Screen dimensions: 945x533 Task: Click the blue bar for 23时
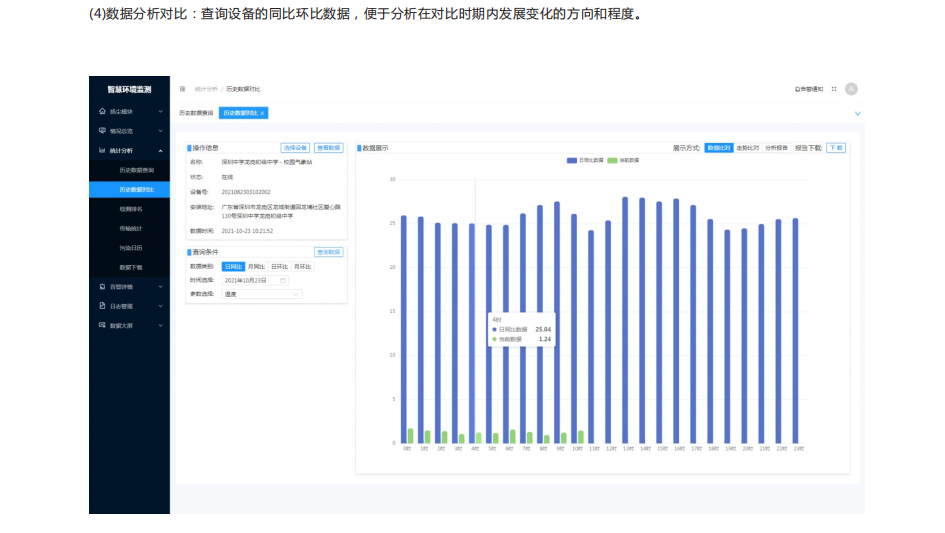pyautogui.click(x=796, y=331)
